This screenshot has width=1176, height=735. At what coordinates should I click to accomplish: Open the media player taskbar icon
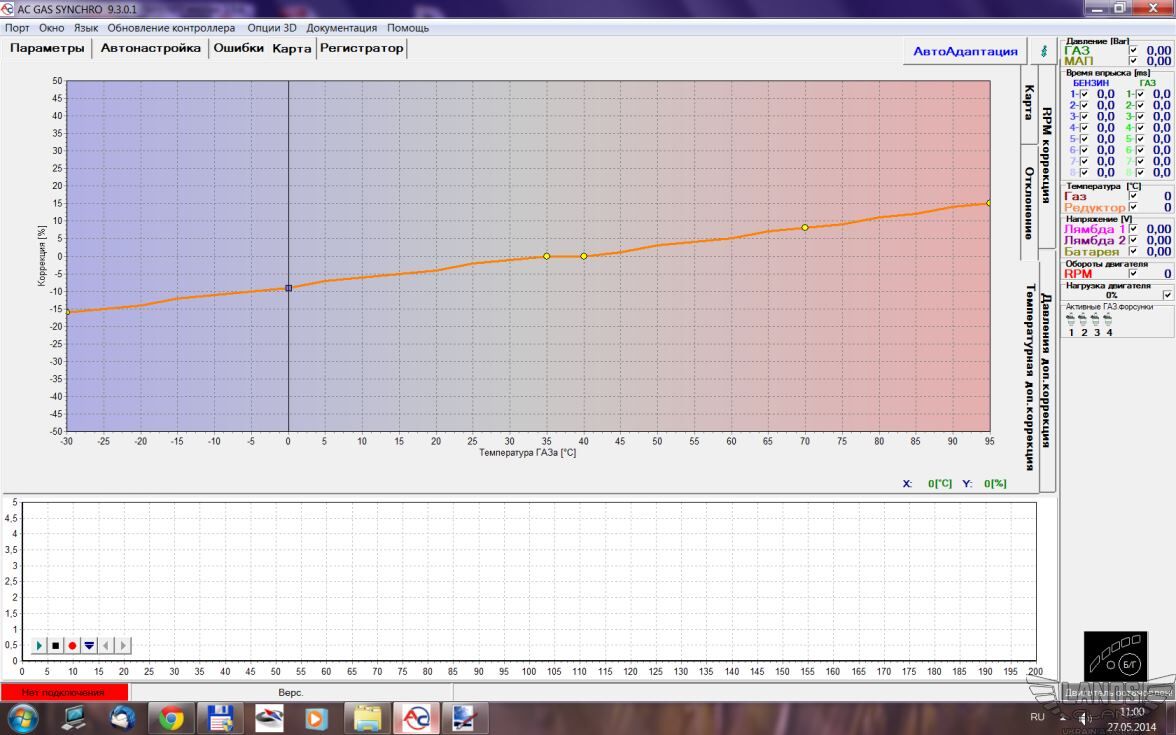click(318, 718)
